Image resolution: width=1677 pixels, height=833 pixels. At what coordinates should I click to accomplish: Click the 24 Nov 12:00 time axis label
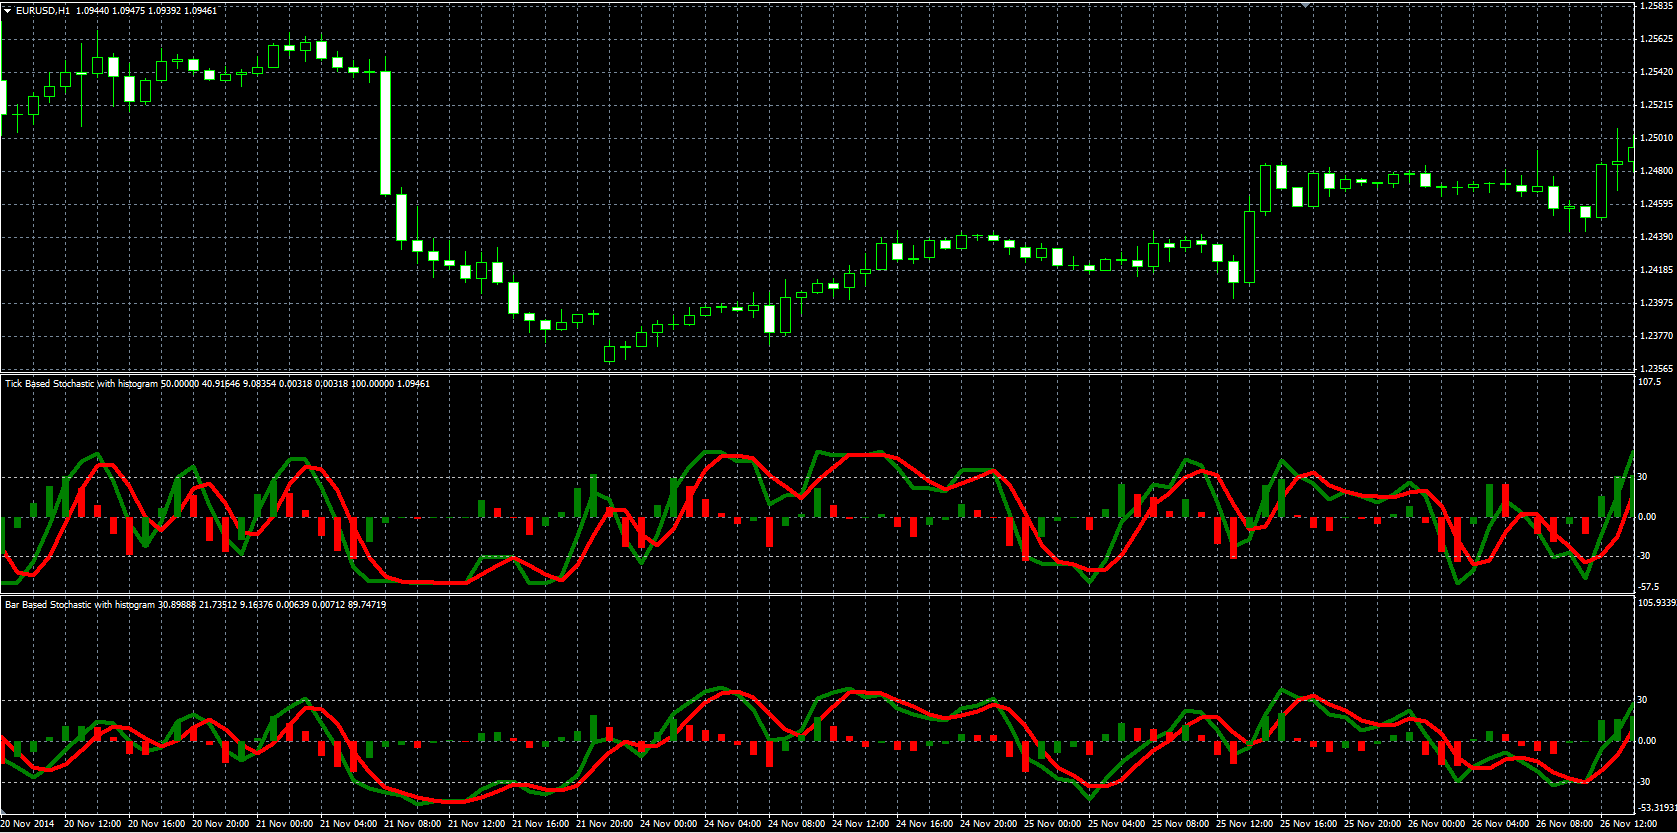click(x=860, y=824)
